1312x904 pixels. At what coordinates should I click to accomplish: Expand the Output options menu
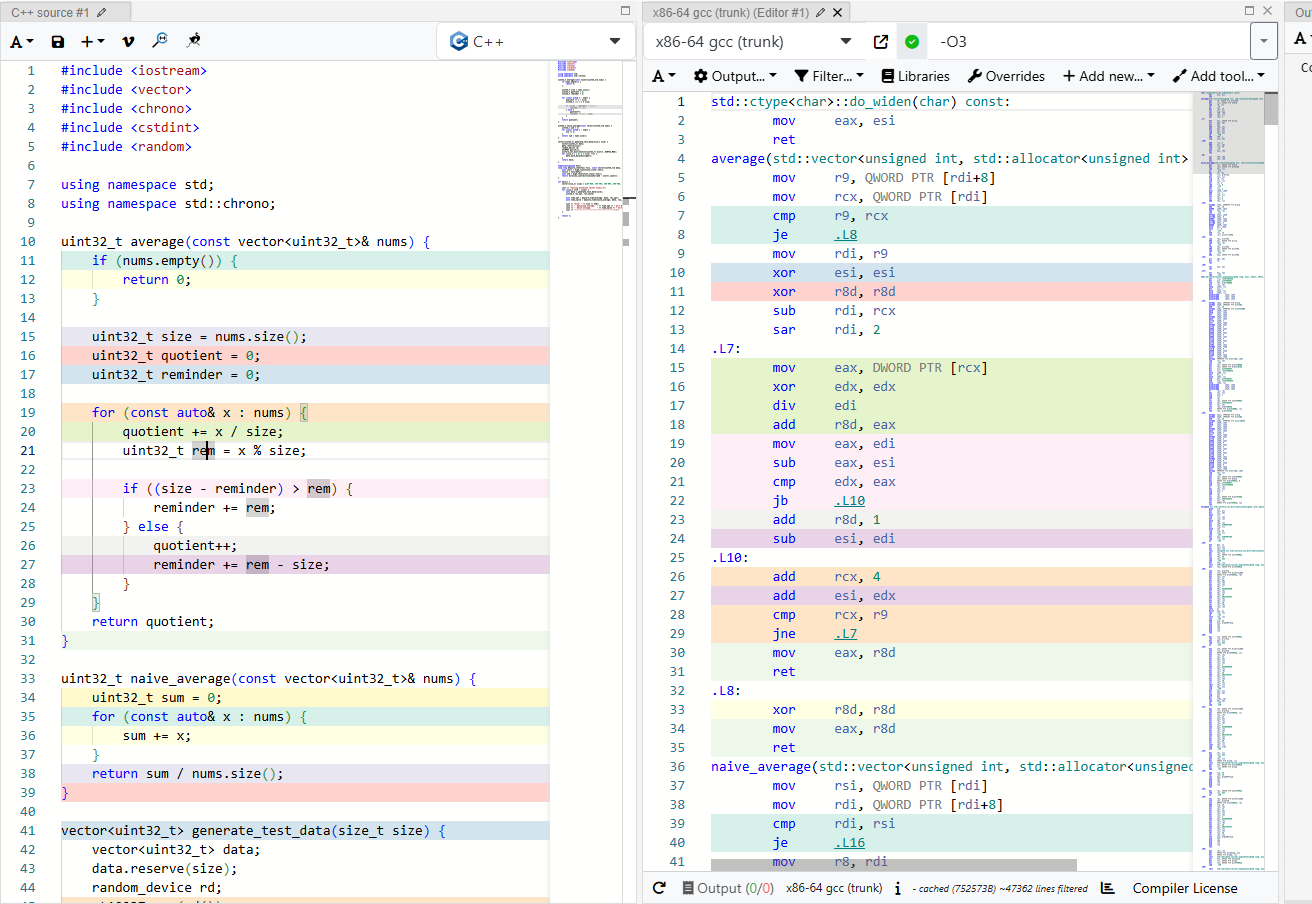click(x=735, y=76)
